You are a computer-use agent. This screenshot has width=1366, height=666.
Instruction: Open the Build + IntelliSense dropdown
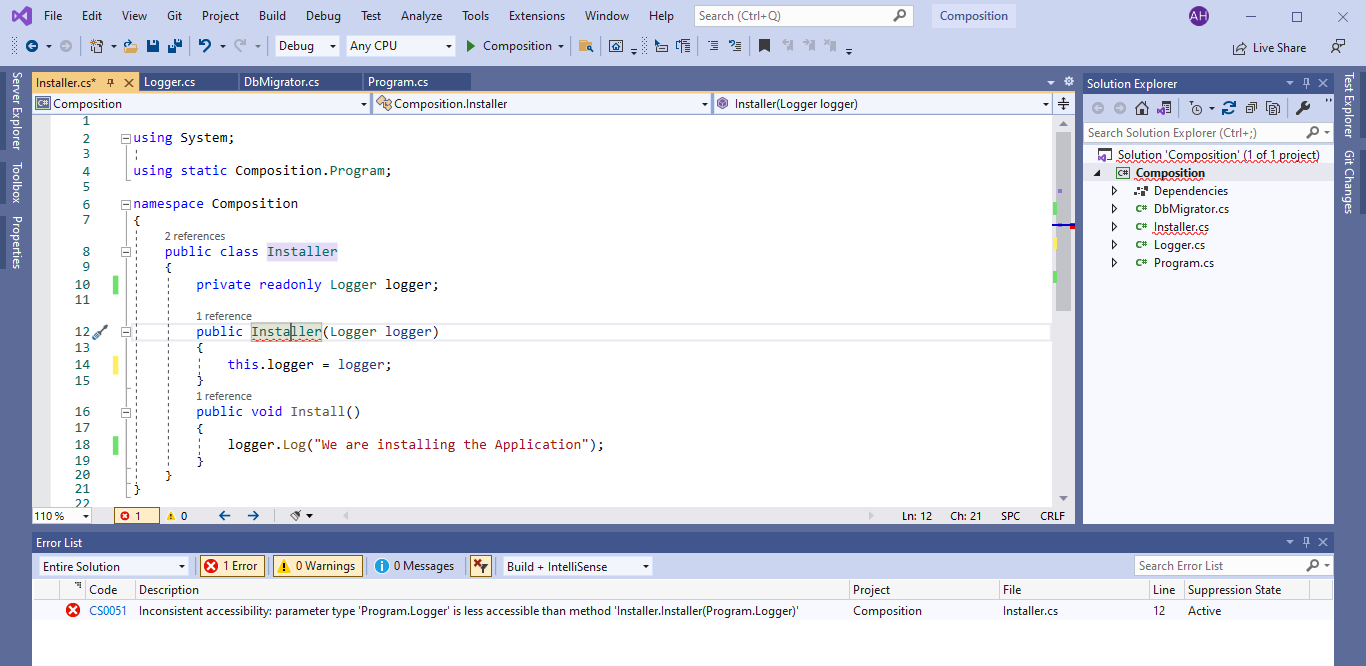pos(577,566)
